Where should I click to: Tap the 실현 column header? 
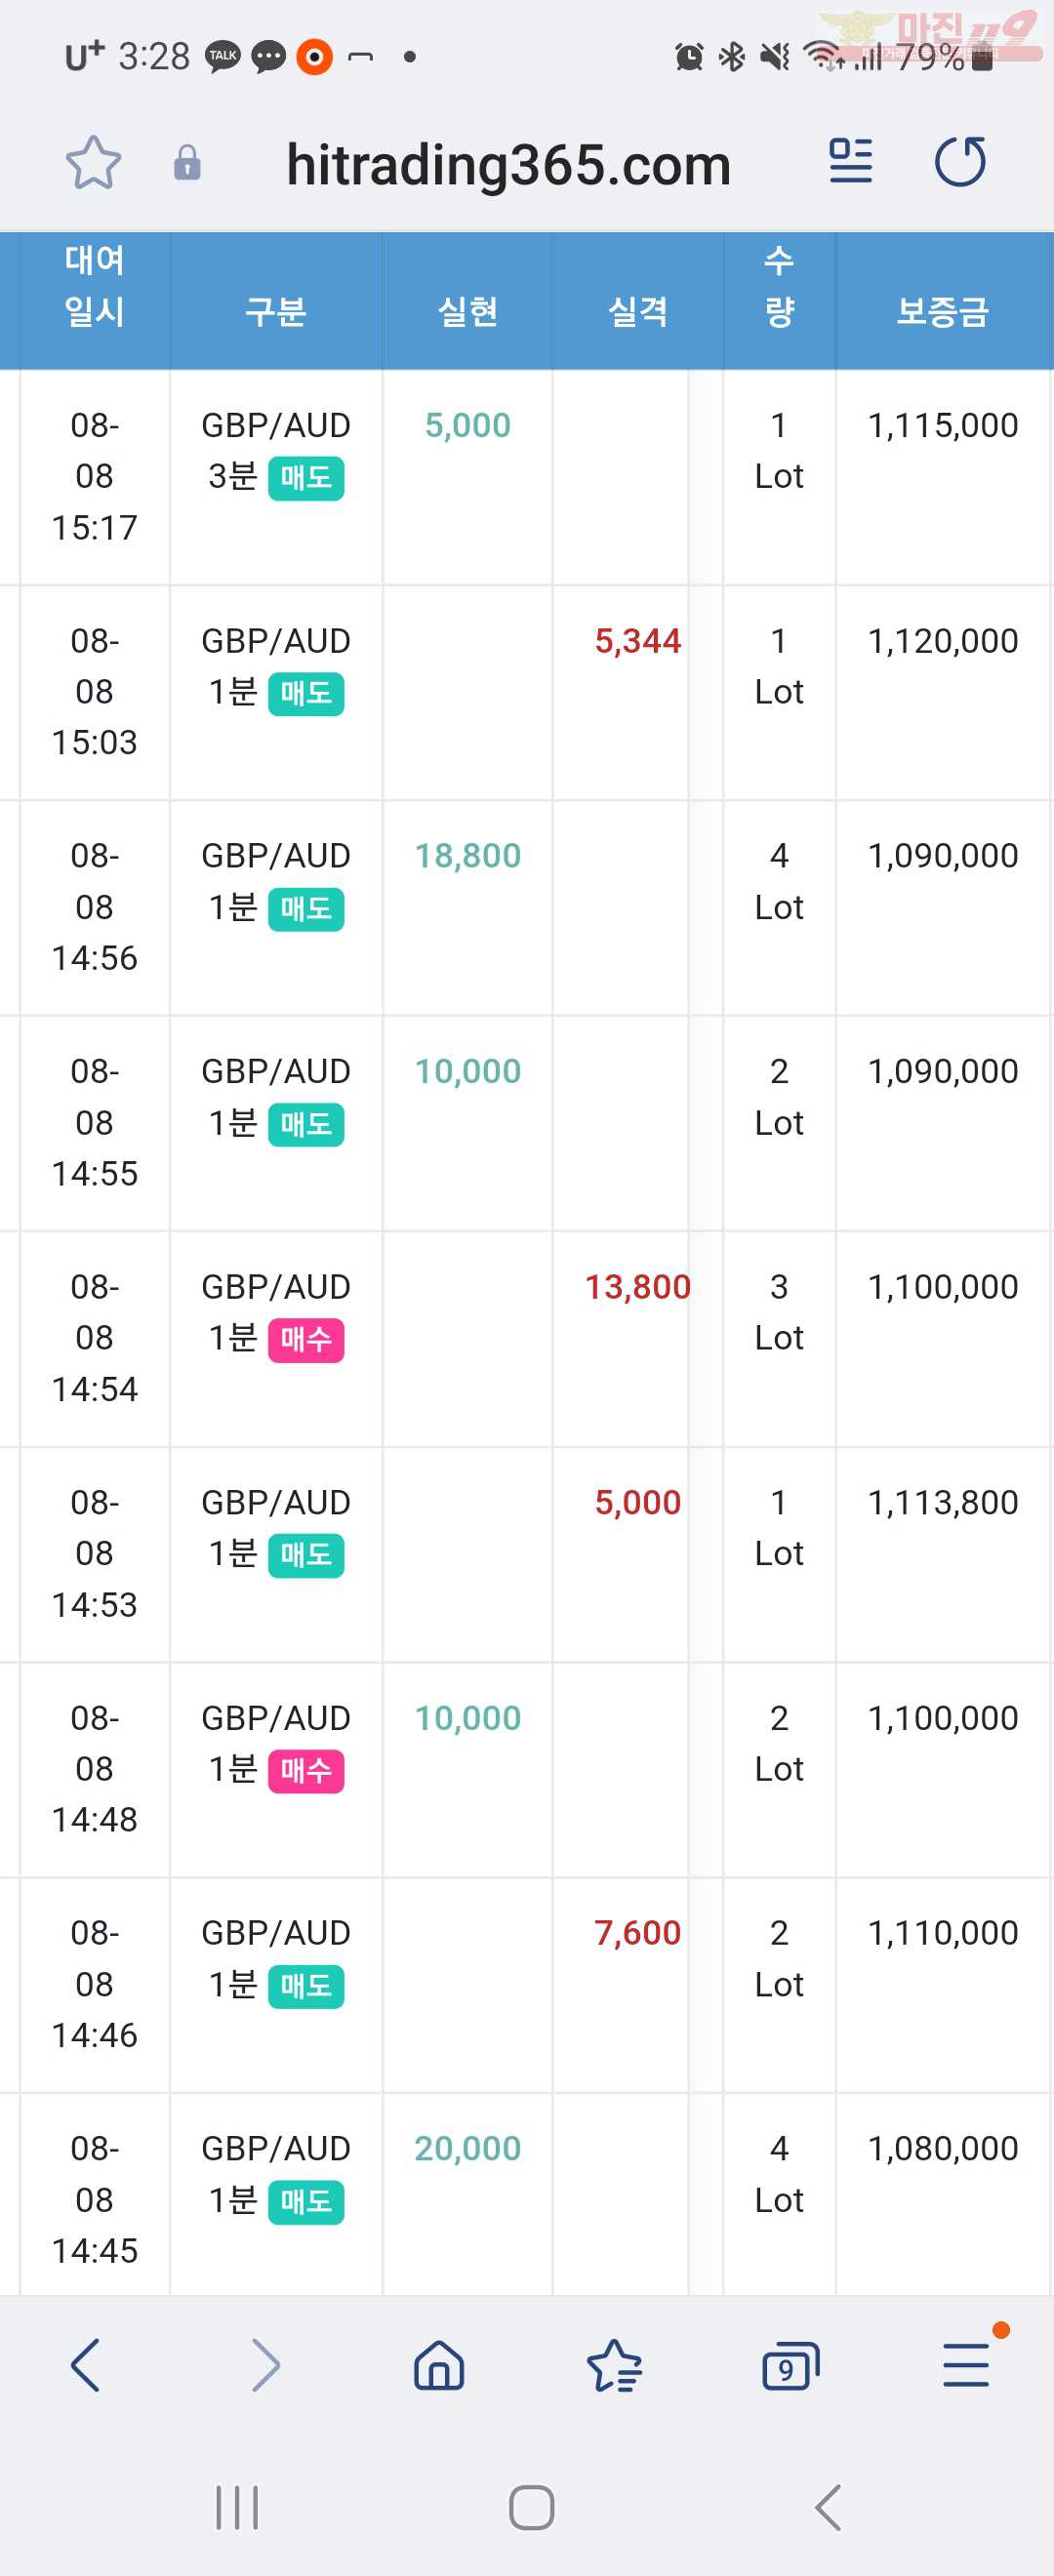[467, 312]
